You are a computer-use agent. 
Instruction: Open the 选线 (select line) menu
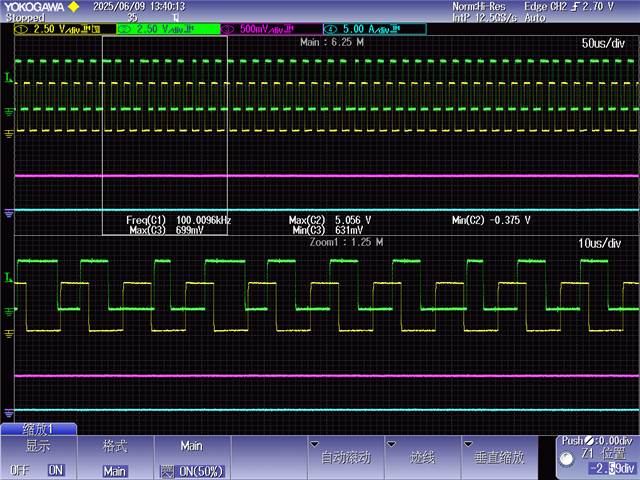pyautogui.click(x=423, y=457)
